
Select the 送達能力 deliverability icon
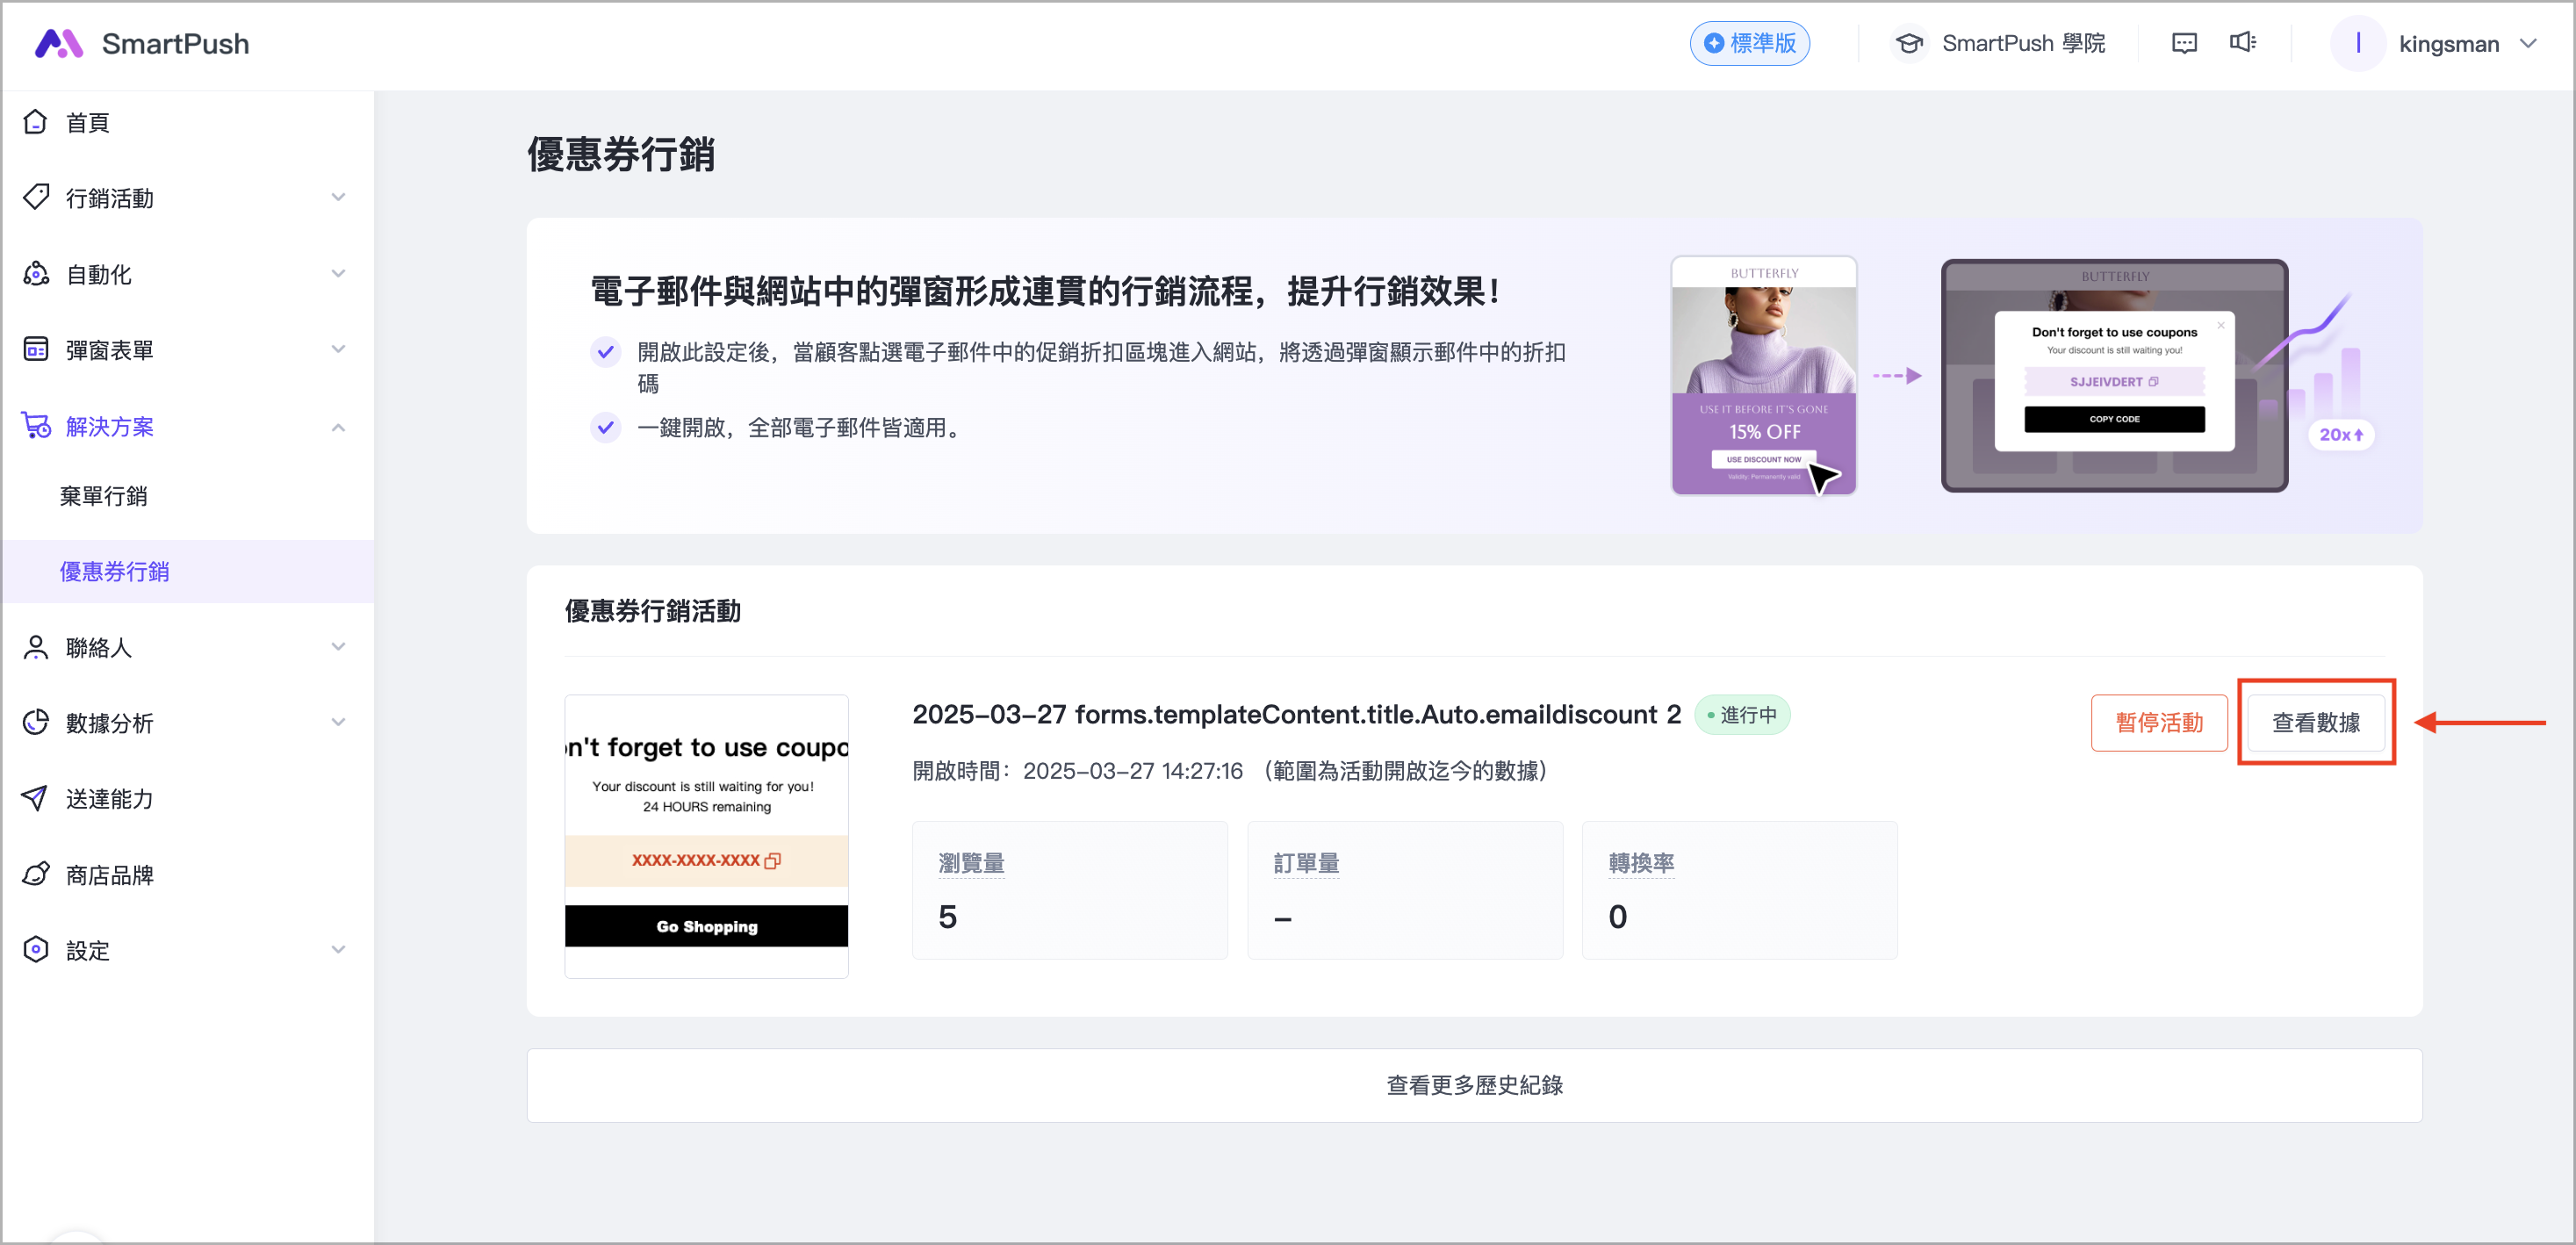(x=35, y=798)
